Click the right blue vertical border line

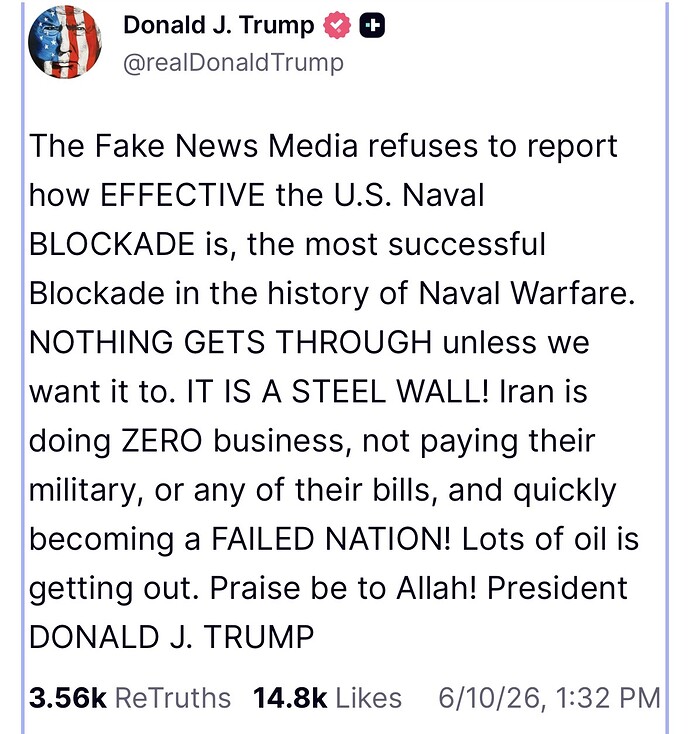tap(667, 367)
